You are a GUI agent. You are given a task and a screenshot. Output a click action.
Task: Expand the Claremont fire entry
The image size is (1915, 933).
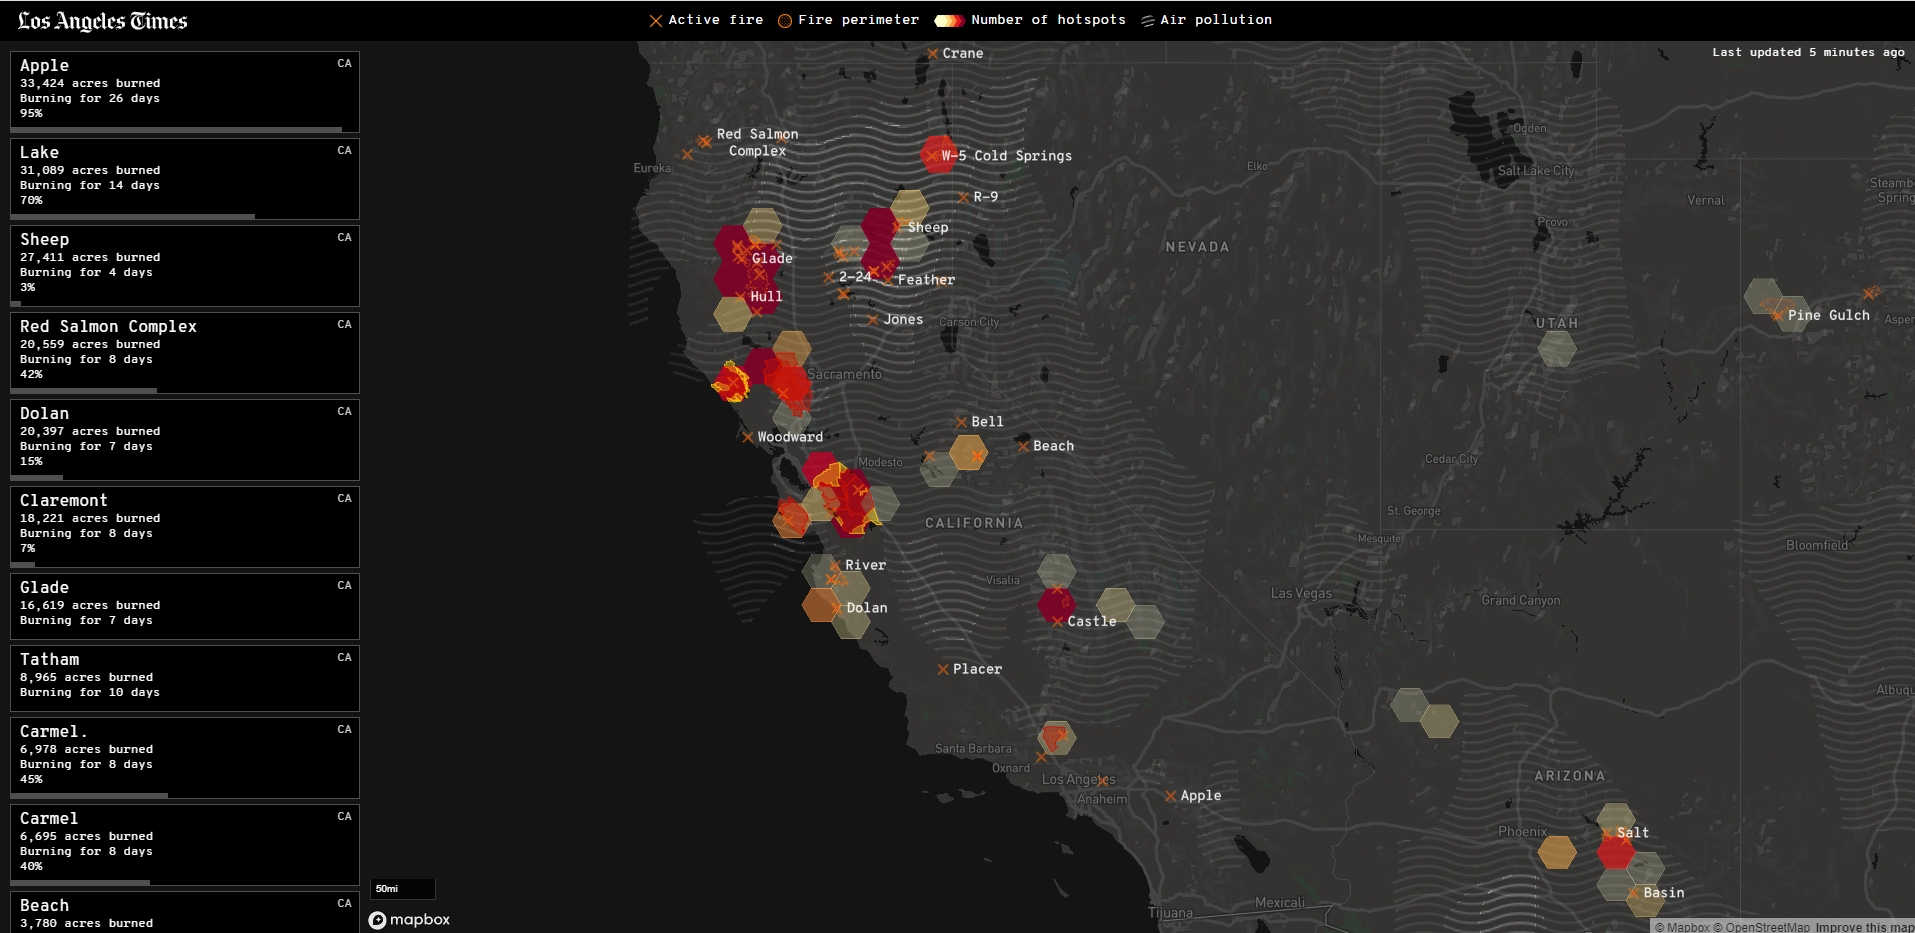point(184,526)
